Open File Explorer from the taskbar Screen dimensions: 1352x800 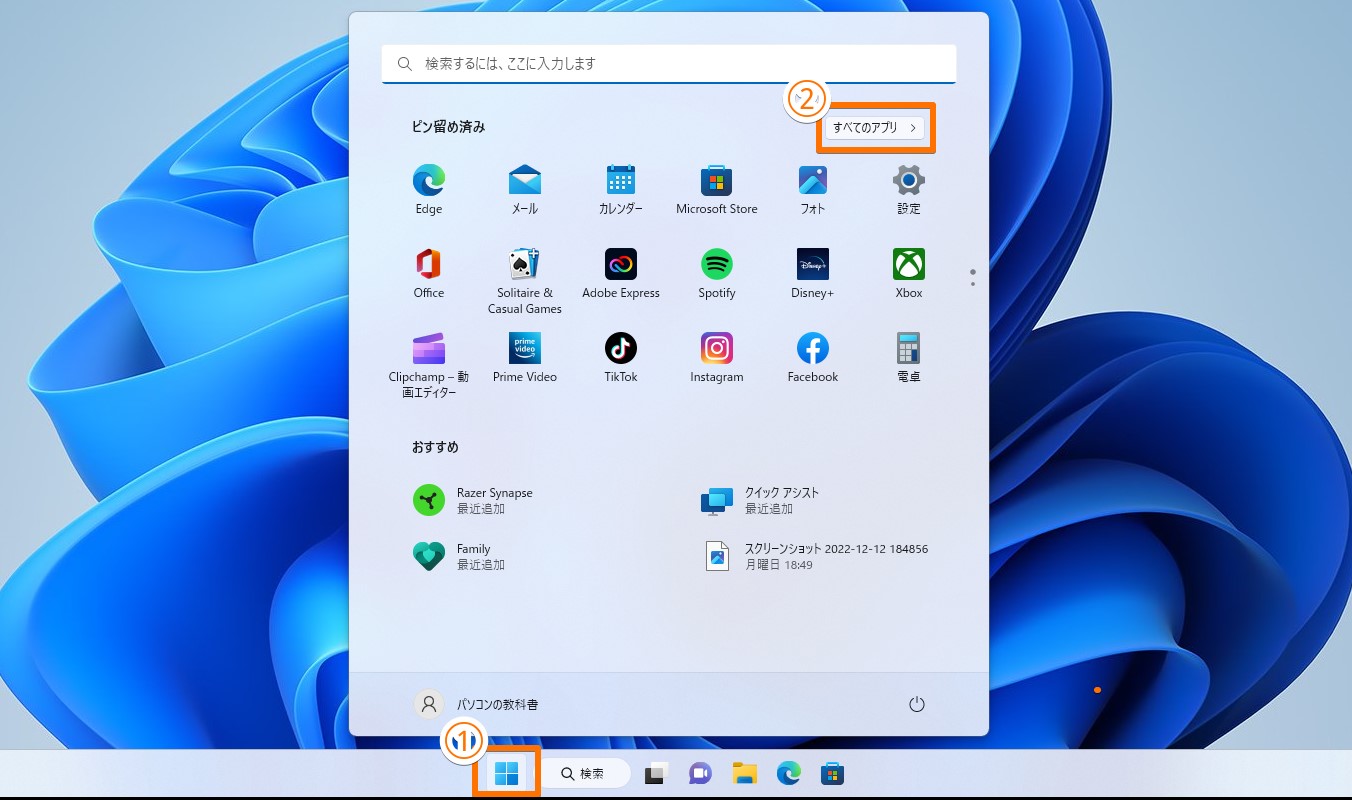click(744, 772)
